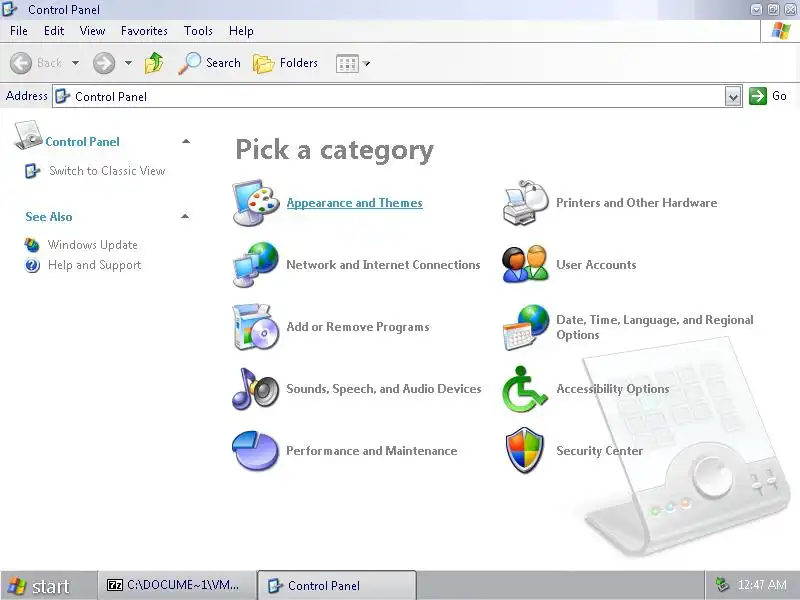Image resolution: width=800 pixels, height=600 pixels.
Task: Open the Favorites menu
Action: click(x=144, y=31)
